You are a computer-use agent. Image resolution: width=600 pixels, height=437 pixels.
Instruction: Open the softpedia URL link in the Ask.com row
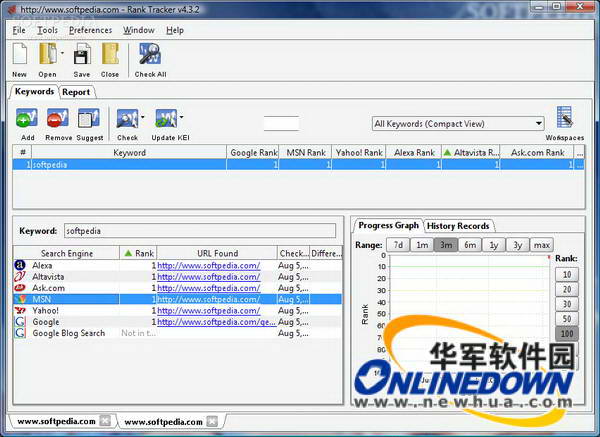point(209,288)
